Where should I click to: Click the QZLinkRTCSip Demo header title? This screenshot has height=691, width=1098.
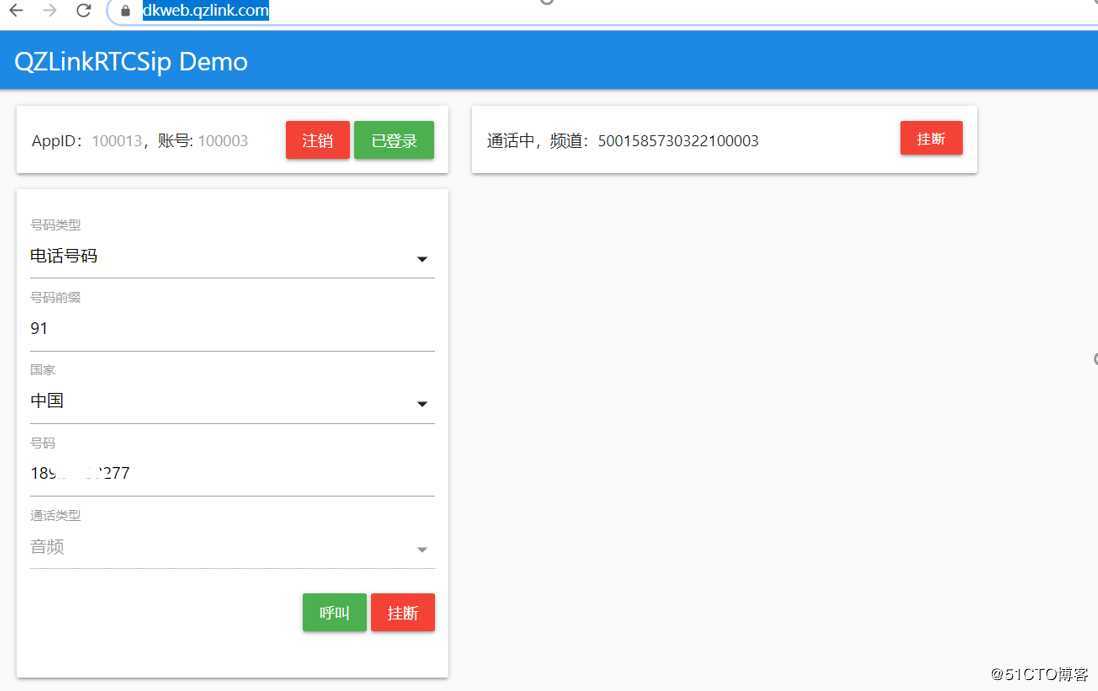coord(131,62)
